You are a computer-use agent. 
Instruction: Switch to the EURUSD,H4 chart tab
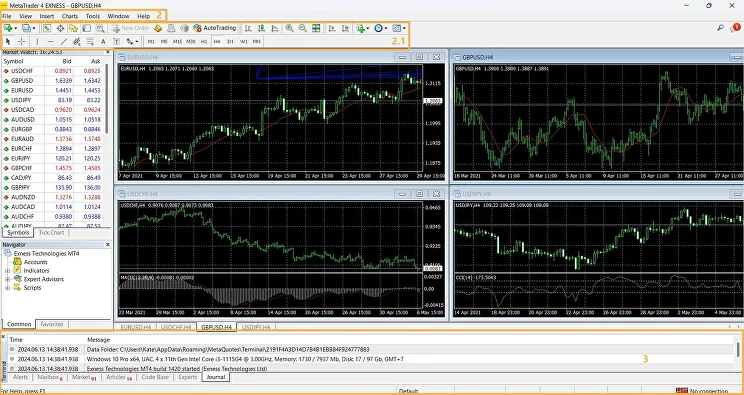(x=136, y=327)
